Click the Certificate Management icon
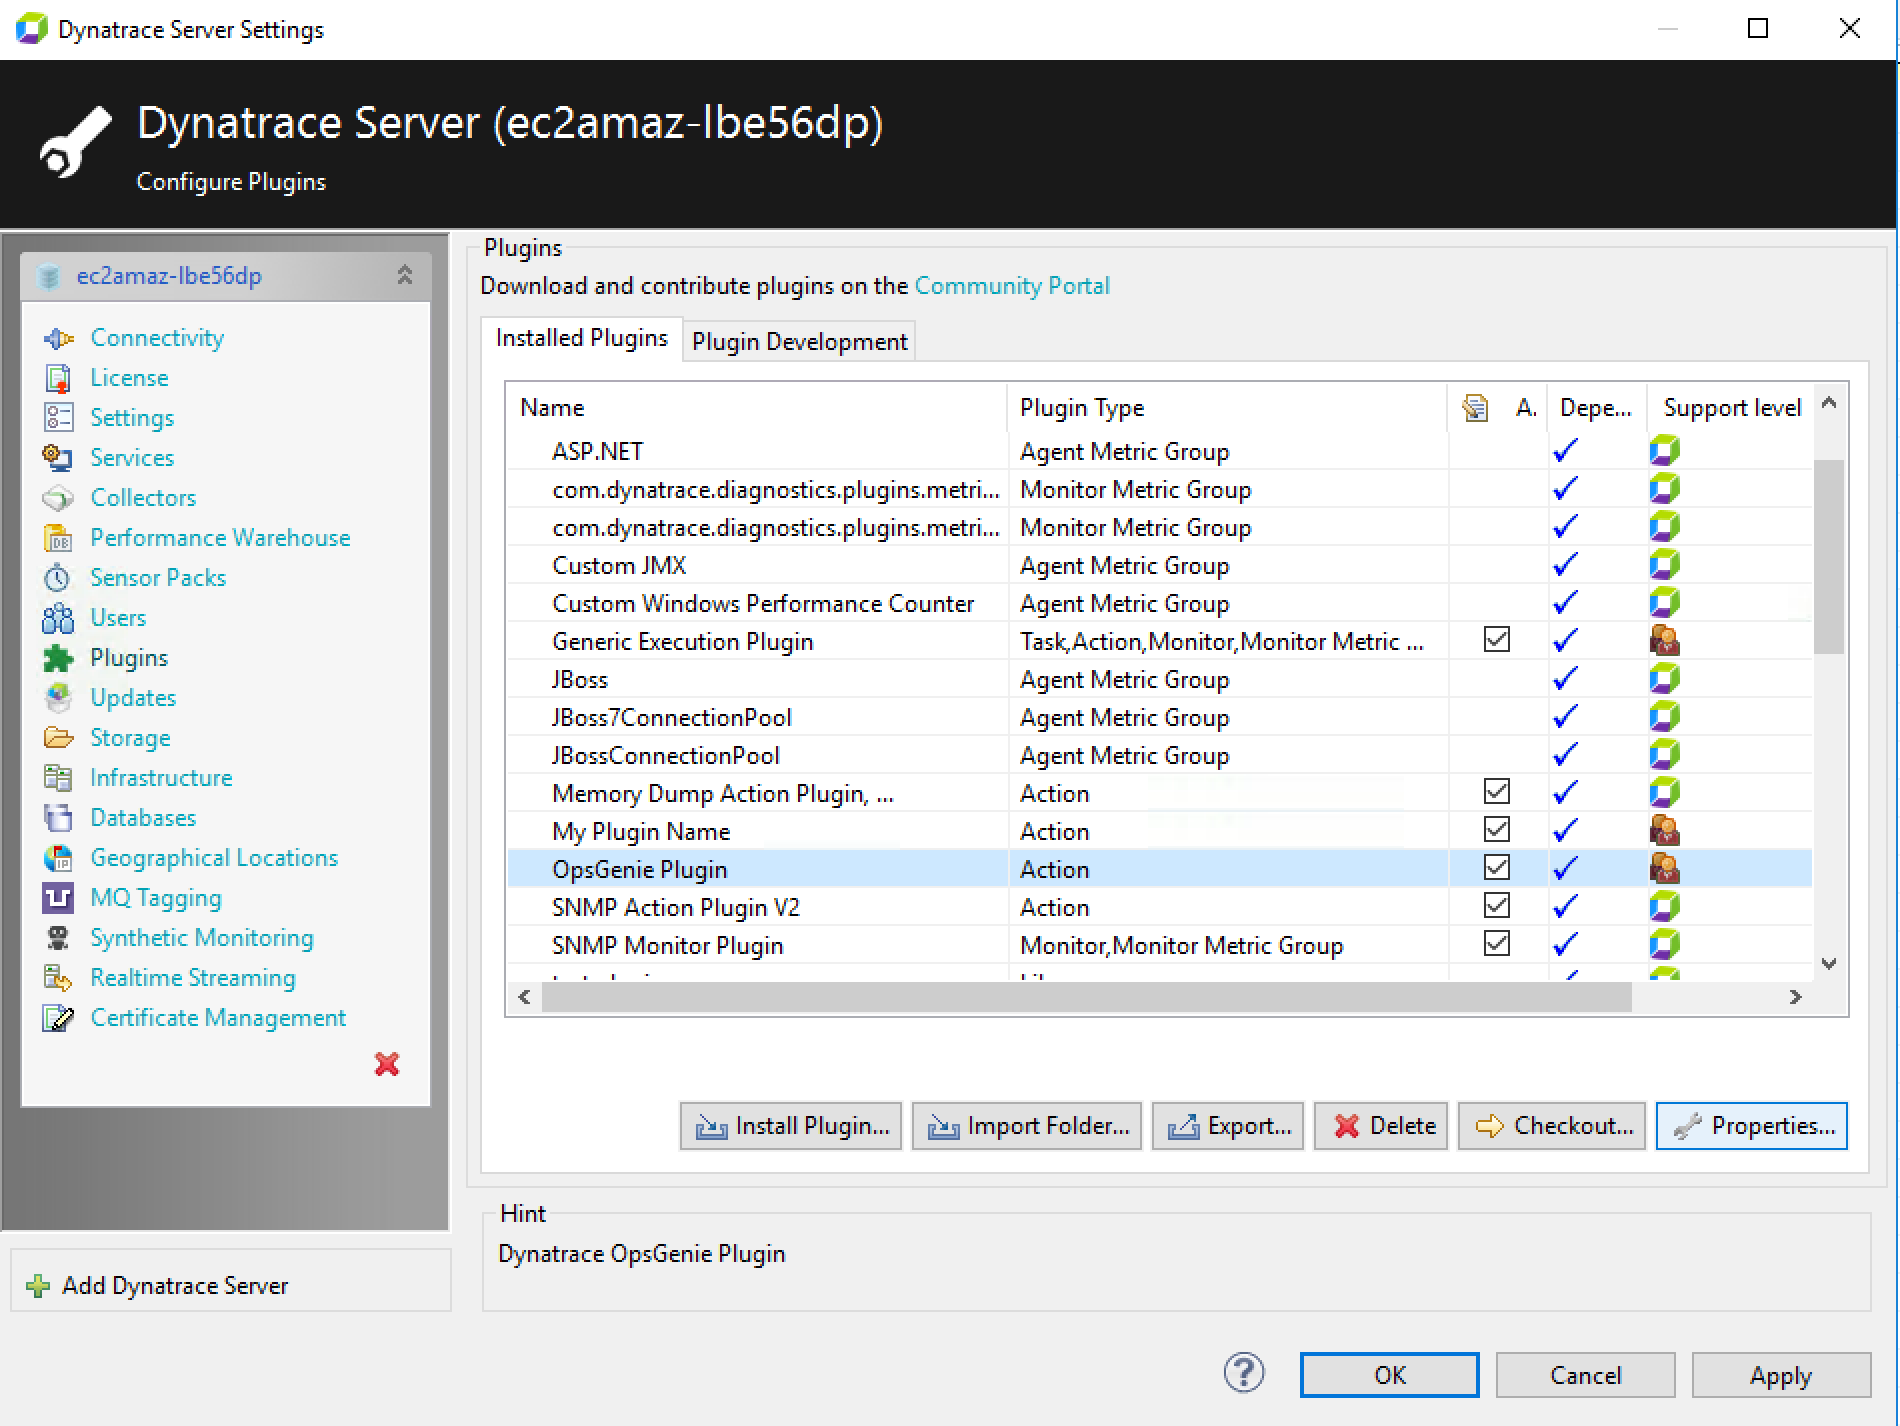 point(58,1018)
